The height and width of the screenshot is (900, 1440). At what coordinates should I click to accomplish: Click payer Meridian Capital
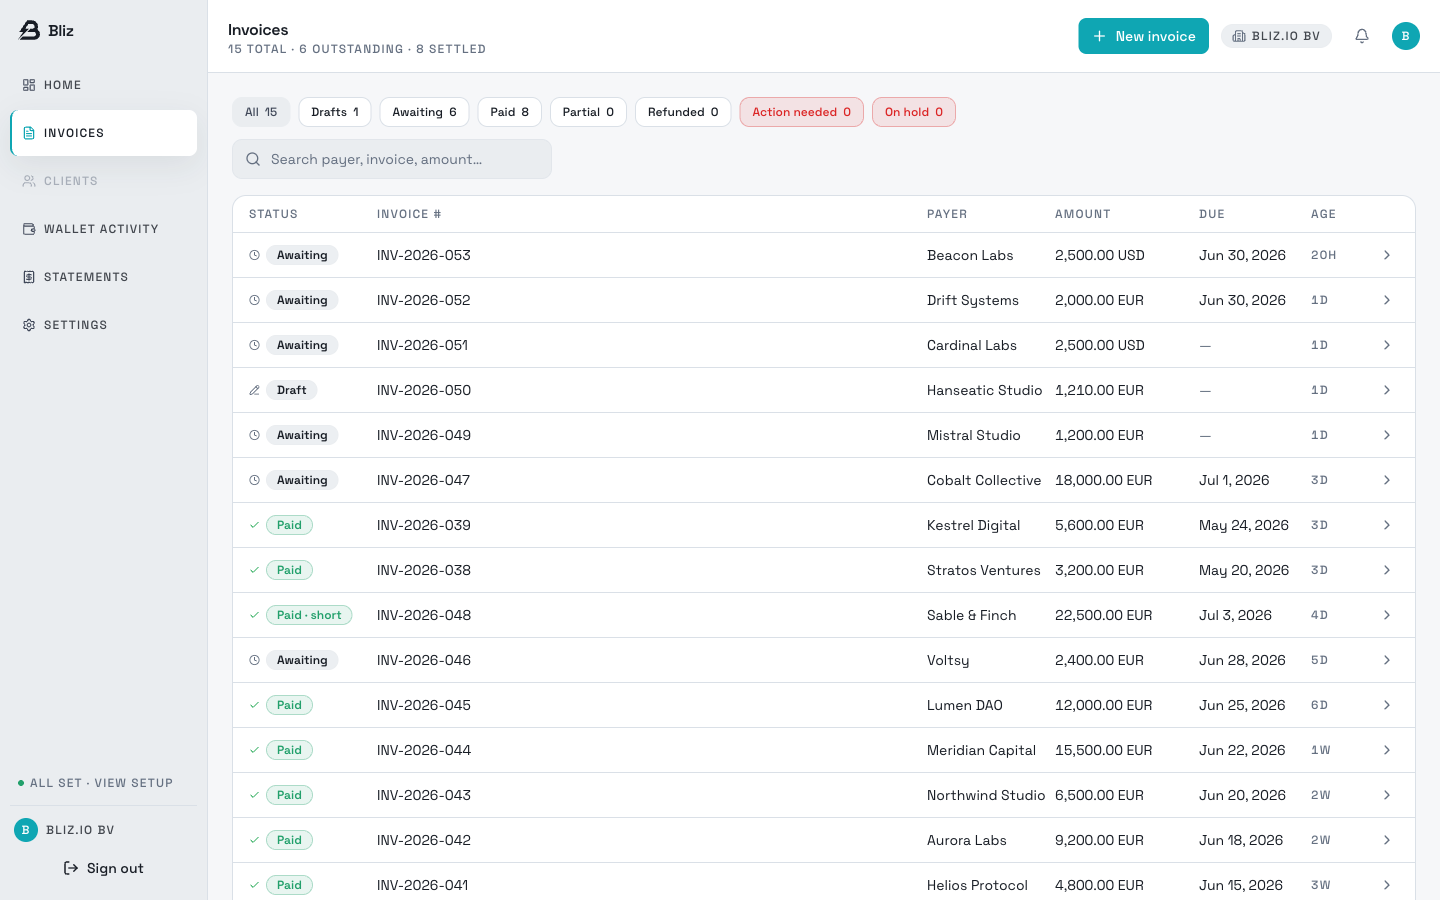pos(981,750)
